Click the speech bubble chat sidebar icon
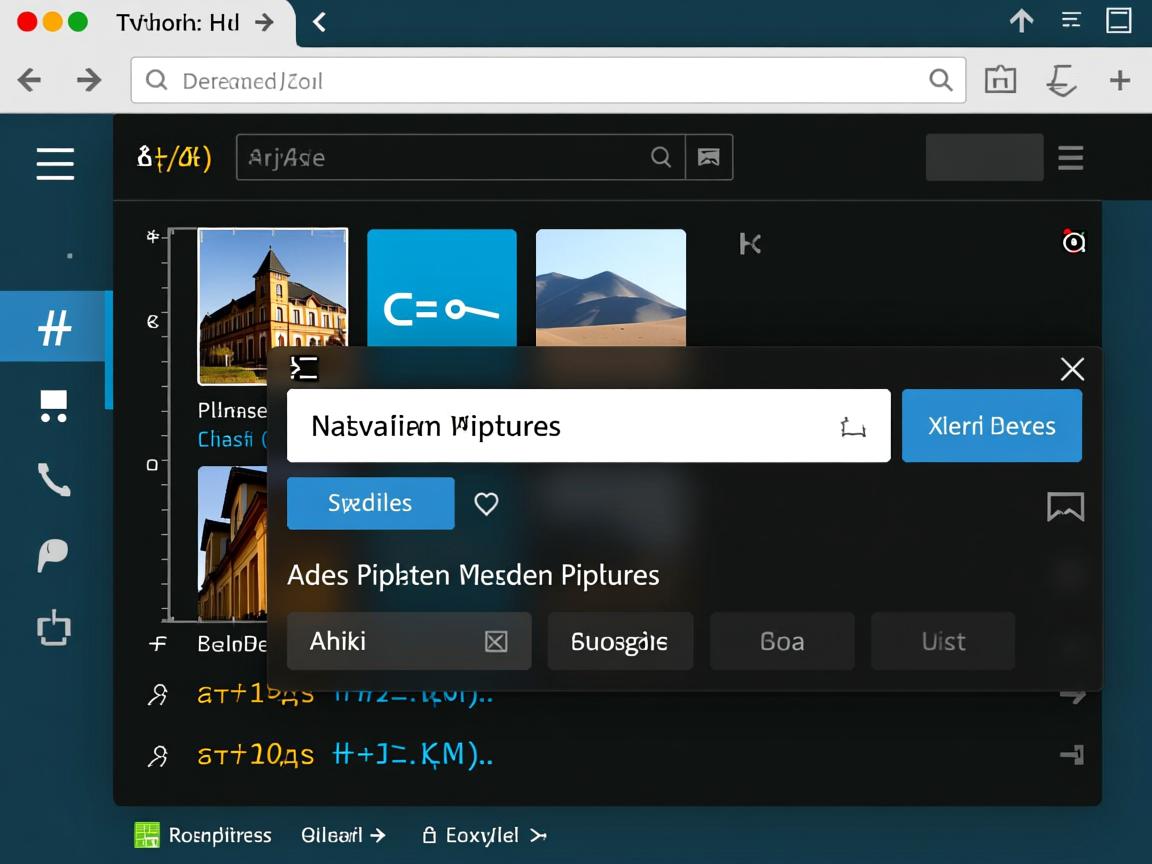This screenshot has width=1152, height=864. (52, 554)
